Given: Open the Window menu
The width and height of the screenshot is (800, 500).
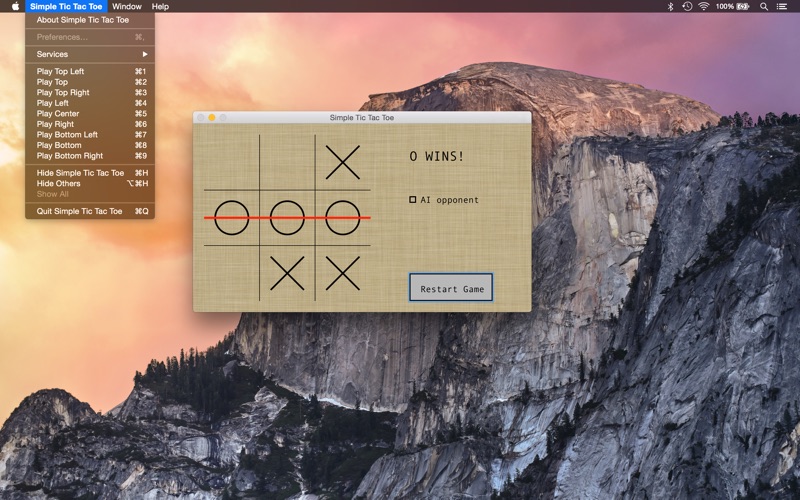Looking at the screenshot, I should click(x=127, y=6).
